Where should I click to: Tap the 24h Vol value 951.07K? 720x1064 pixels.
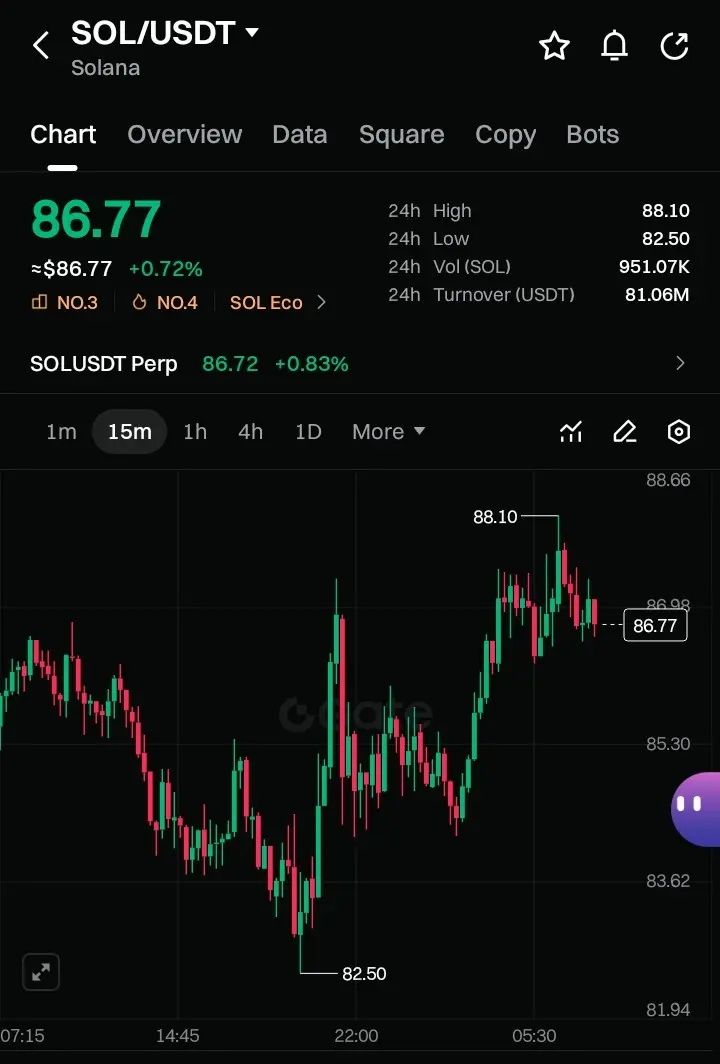click(654, 267)
